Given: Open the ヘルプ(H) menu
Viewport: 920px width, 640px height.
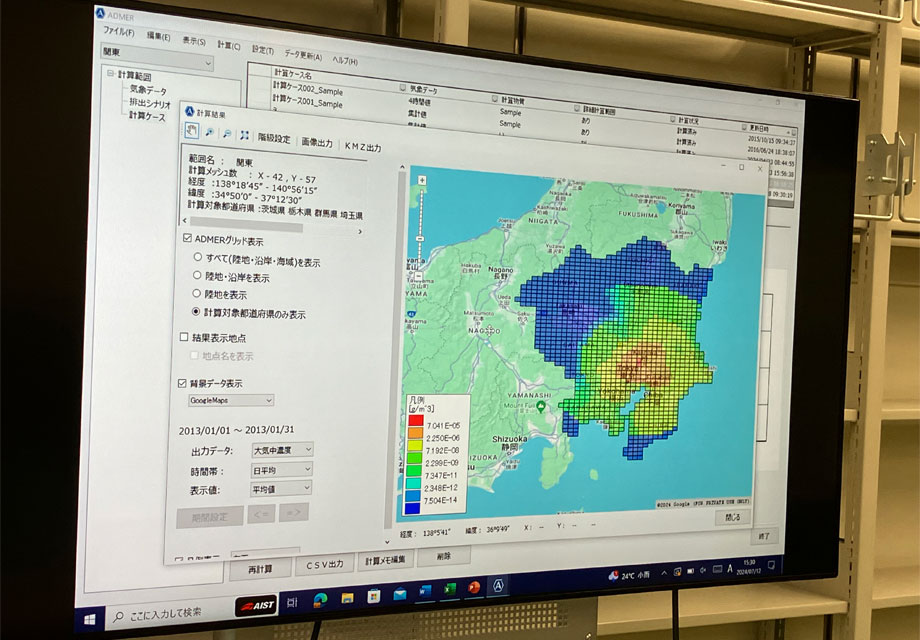Looking at the screenshot, I should pyautogui.click(x=345, y=60).
